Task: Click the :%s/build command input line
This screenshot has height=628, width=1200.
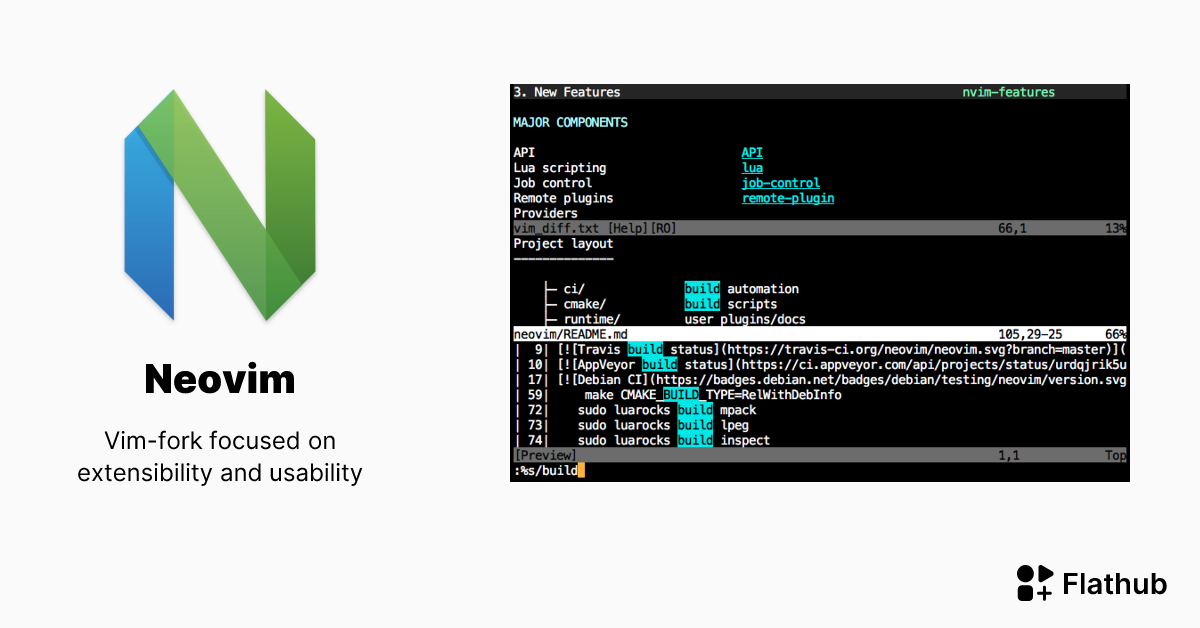Action: click(545, 469)
